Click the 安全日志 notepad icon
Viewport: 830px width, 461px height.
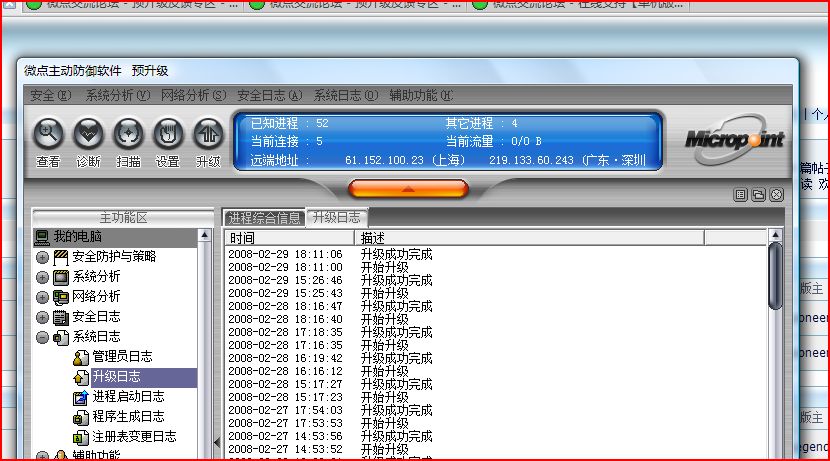(61, 318)
